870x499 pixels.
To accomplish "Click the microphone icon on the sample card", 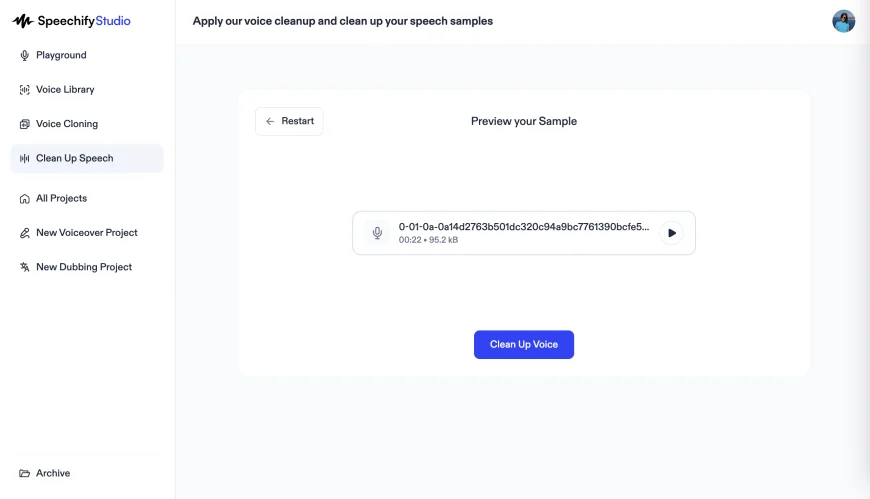I will tap(377, 233).
